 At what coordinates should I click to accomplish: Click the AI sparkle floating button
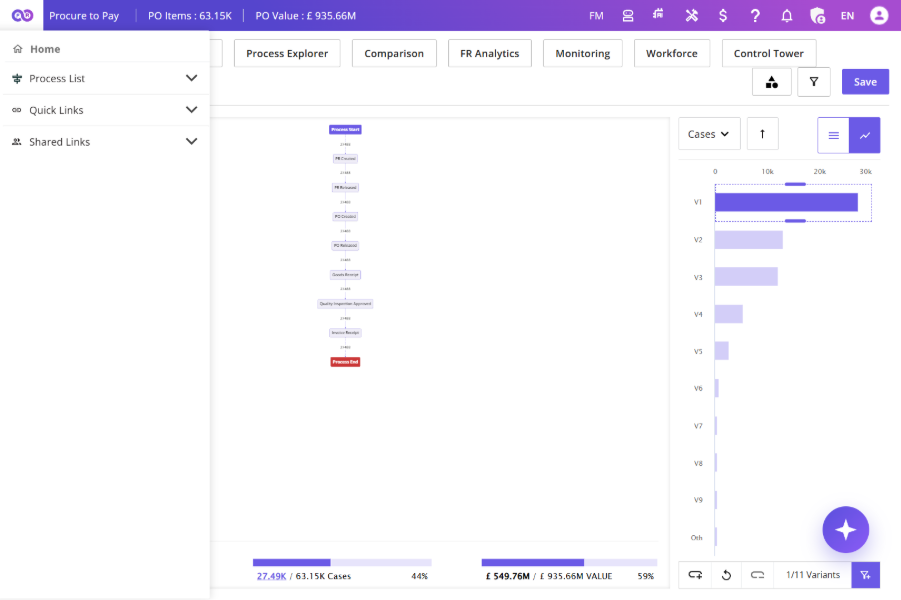pos(845,530)
